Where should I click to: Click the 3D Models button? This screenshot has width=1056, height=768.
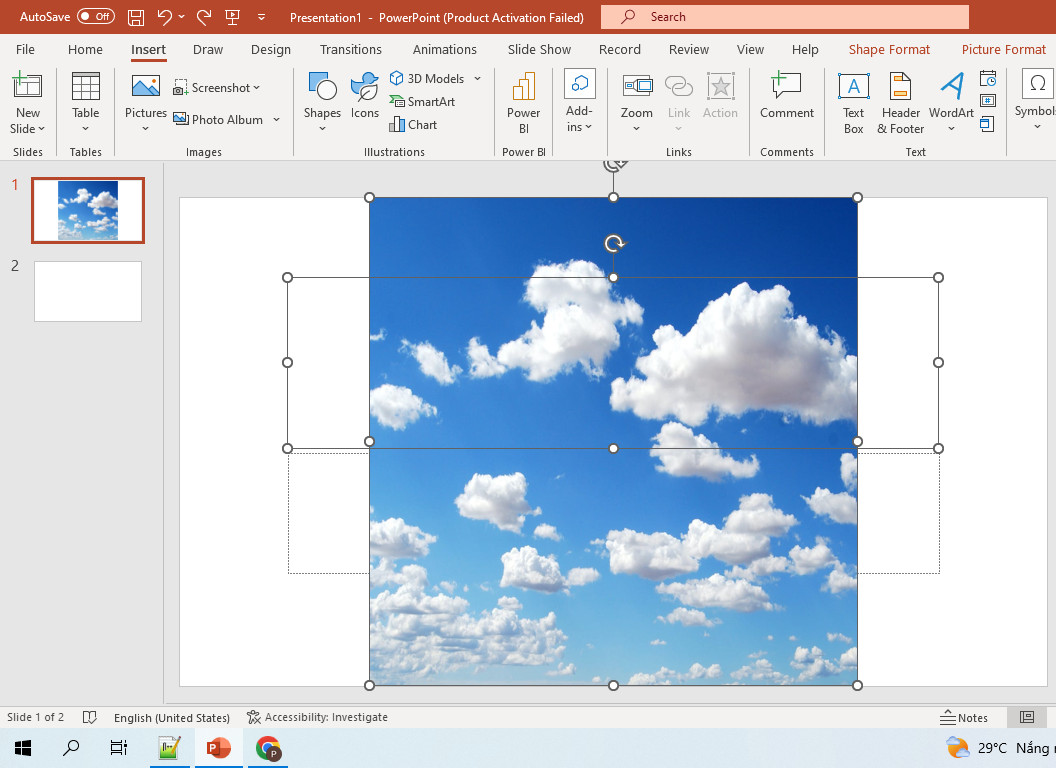click(427, 78)
